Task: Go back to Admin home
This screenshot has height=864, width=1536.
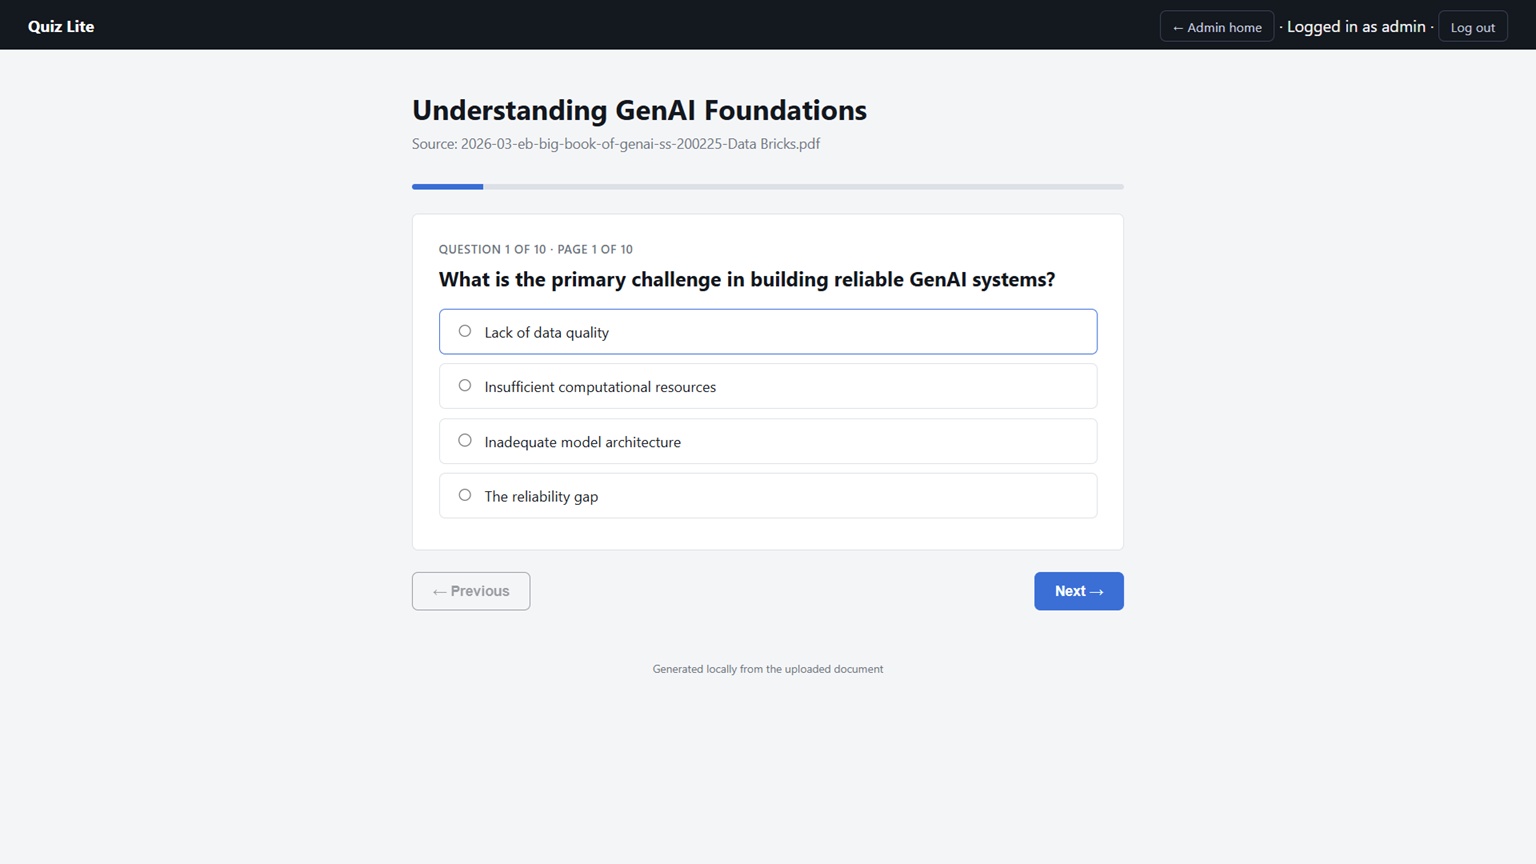Action: point(1216,27)
